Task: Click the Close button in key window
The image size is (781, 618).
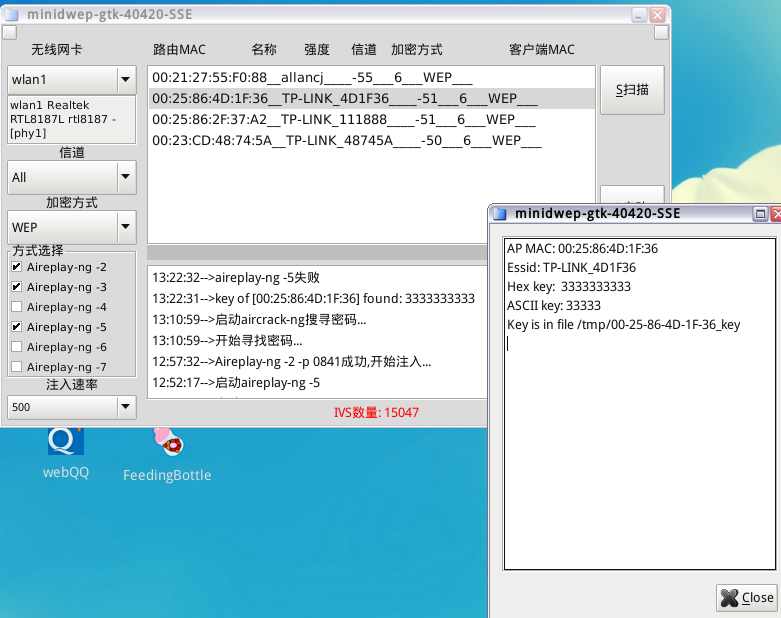Action: [748, 598]
